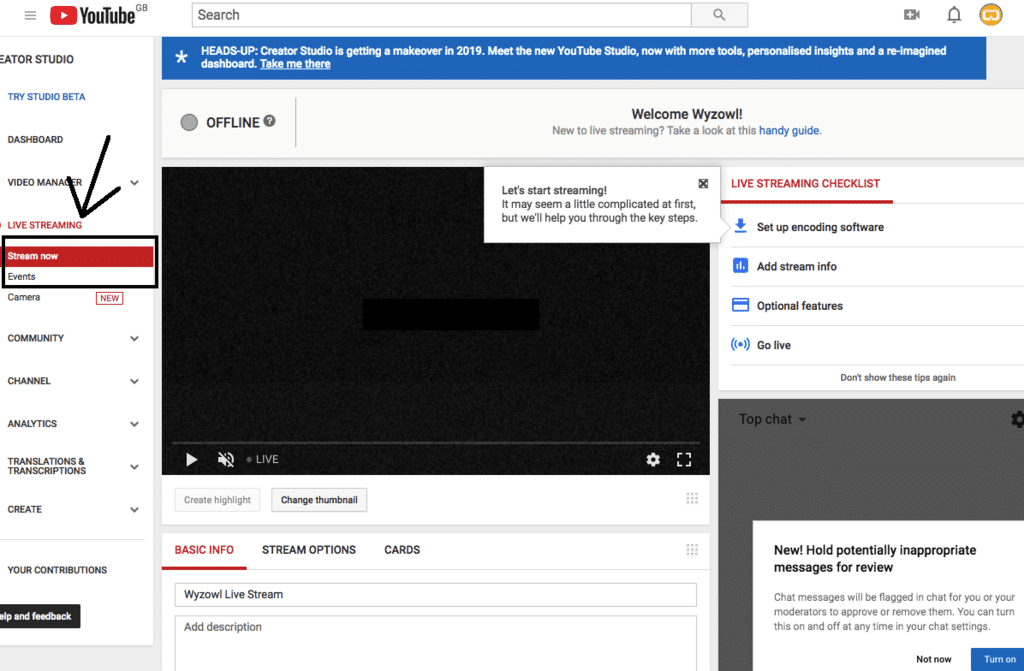The width and height of the screenshot is (1024, 671).
Task: Open the live player settings gear
Action: [x=653, y=459]
